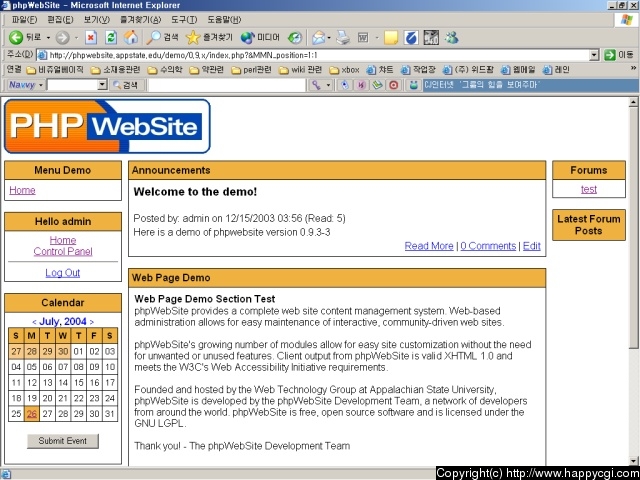The image size is (640, 480).
Task: Open the Navvy search box dropdown
Action: click(x=102, y=85)
